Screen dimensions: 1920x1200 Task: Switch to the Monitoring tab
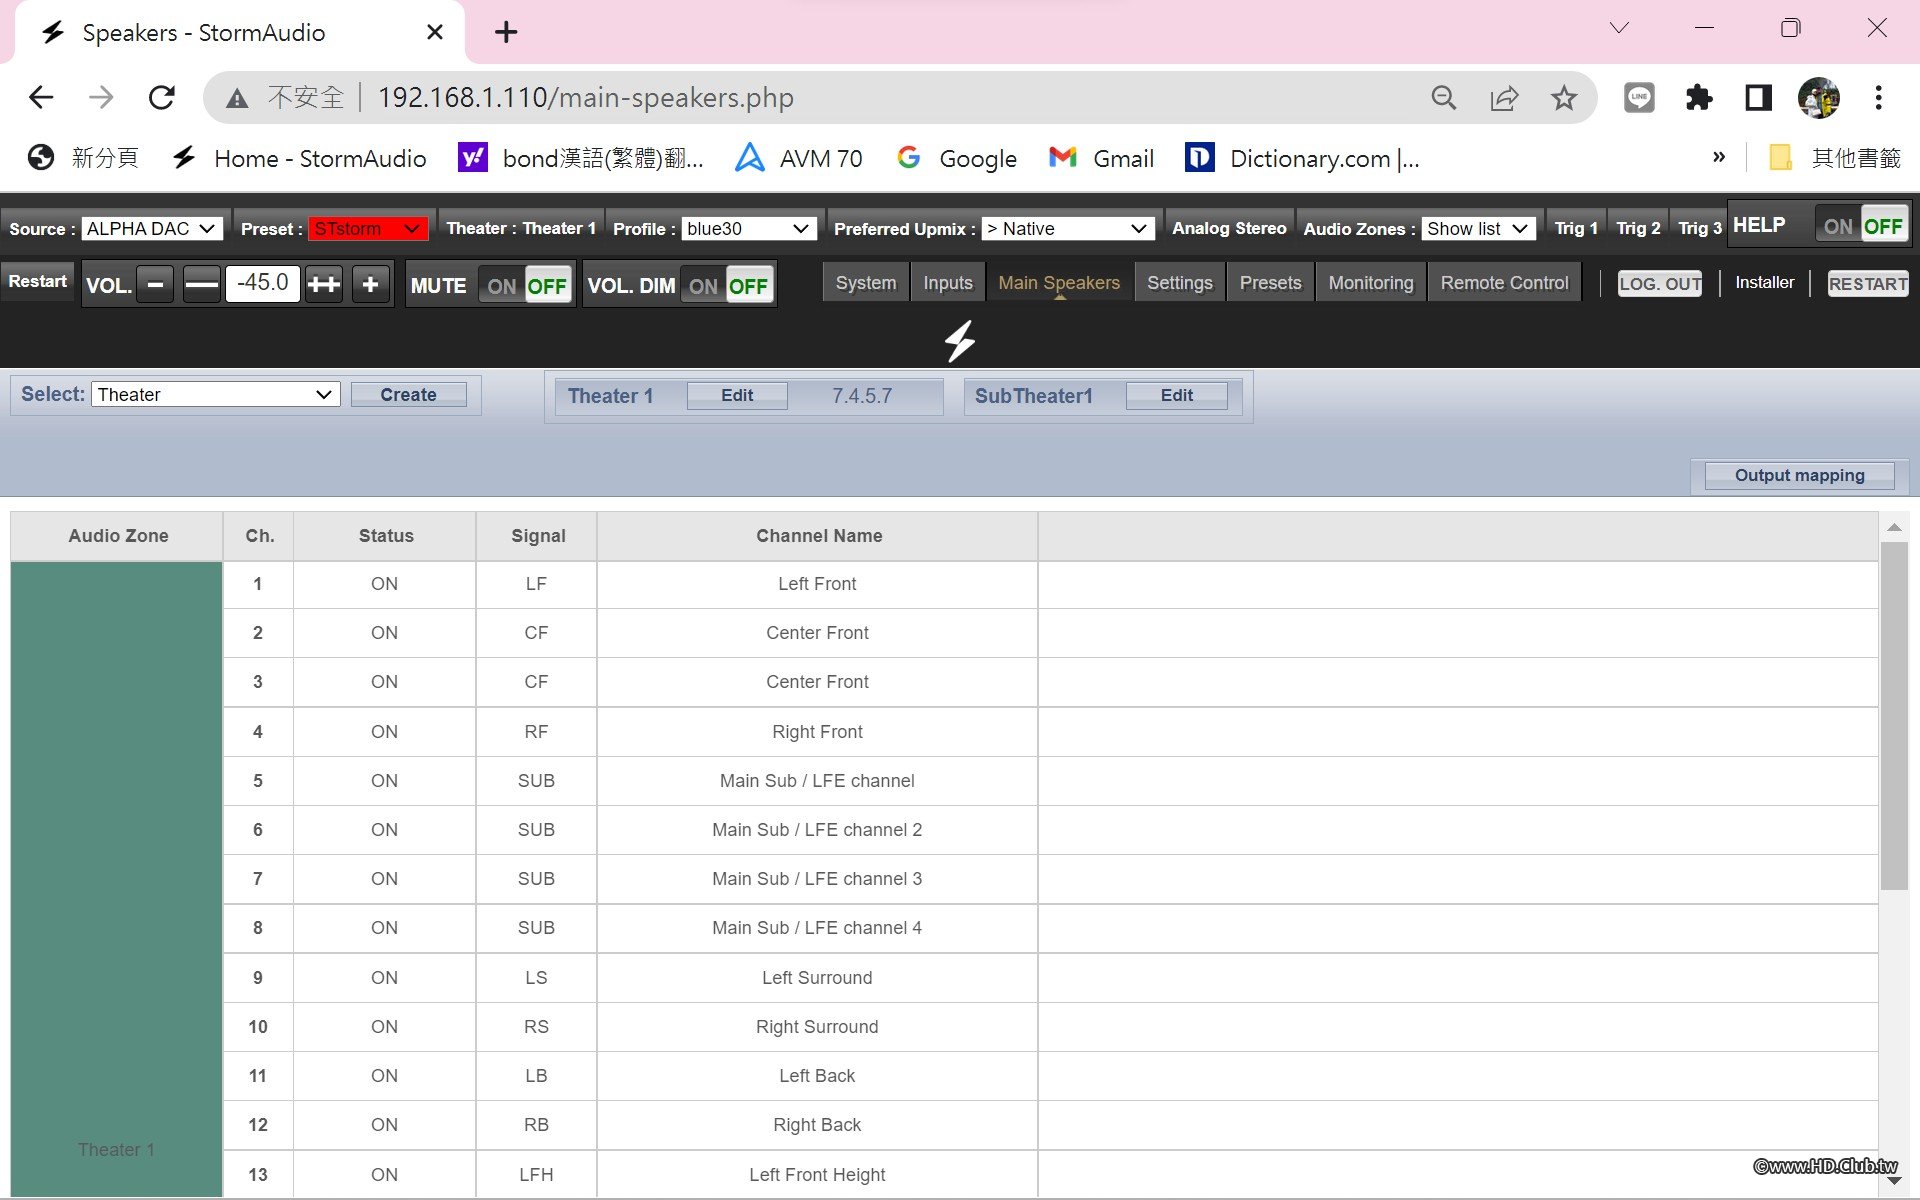[1371, 283]
